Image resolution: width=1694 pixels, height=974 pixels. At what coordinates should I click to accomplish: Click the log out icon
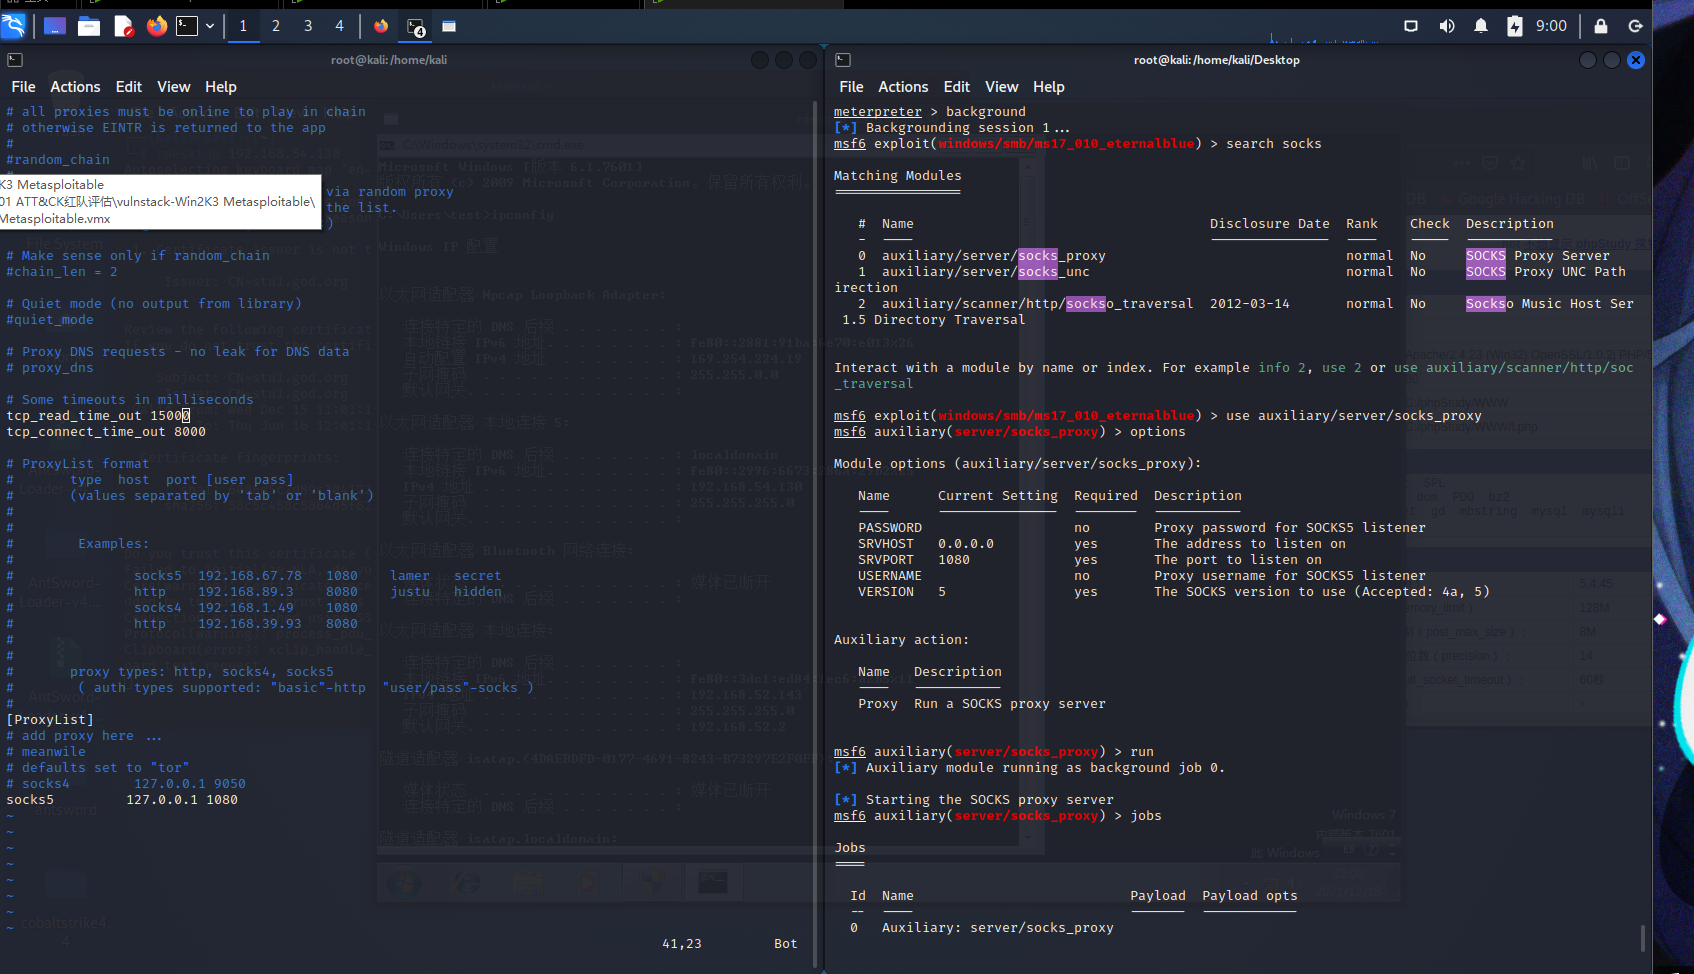pos(1636,26)
